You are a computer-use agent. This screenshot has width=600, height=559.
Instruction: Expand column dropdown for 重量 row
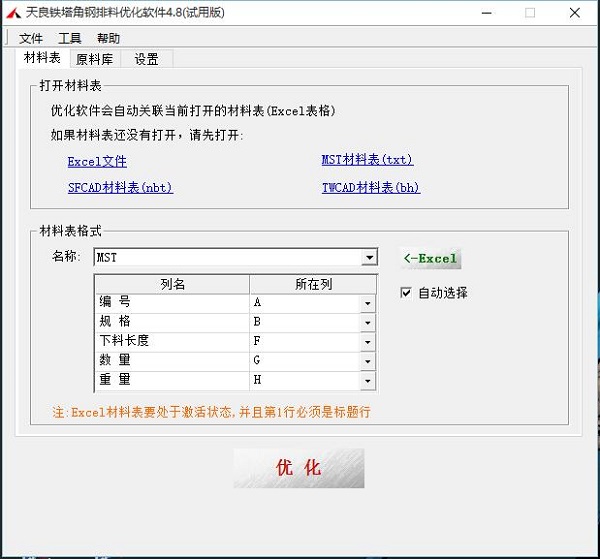[x=368, y=381]
